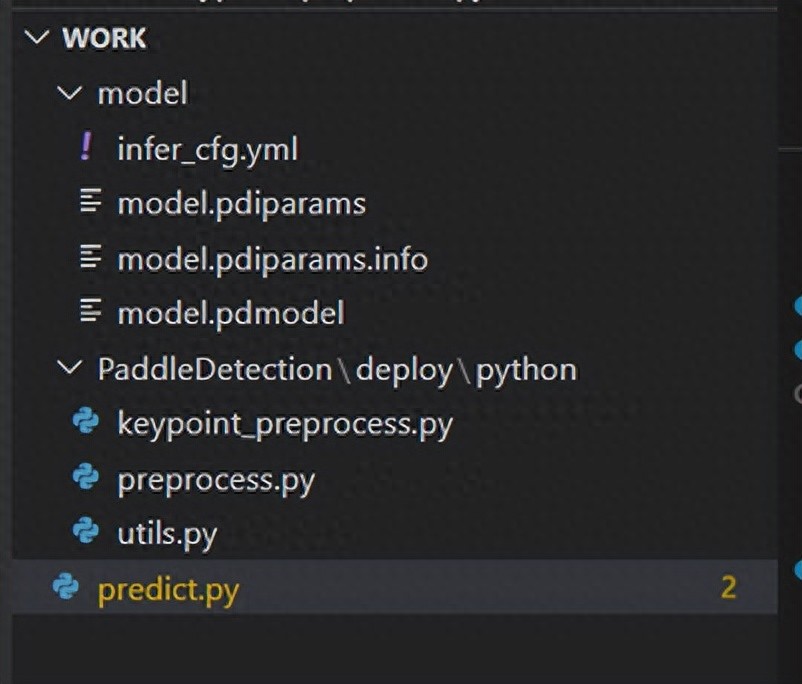This screenshot has width=802, height=684.
Task: Collapse the model folder chevron
Action: 69,94
